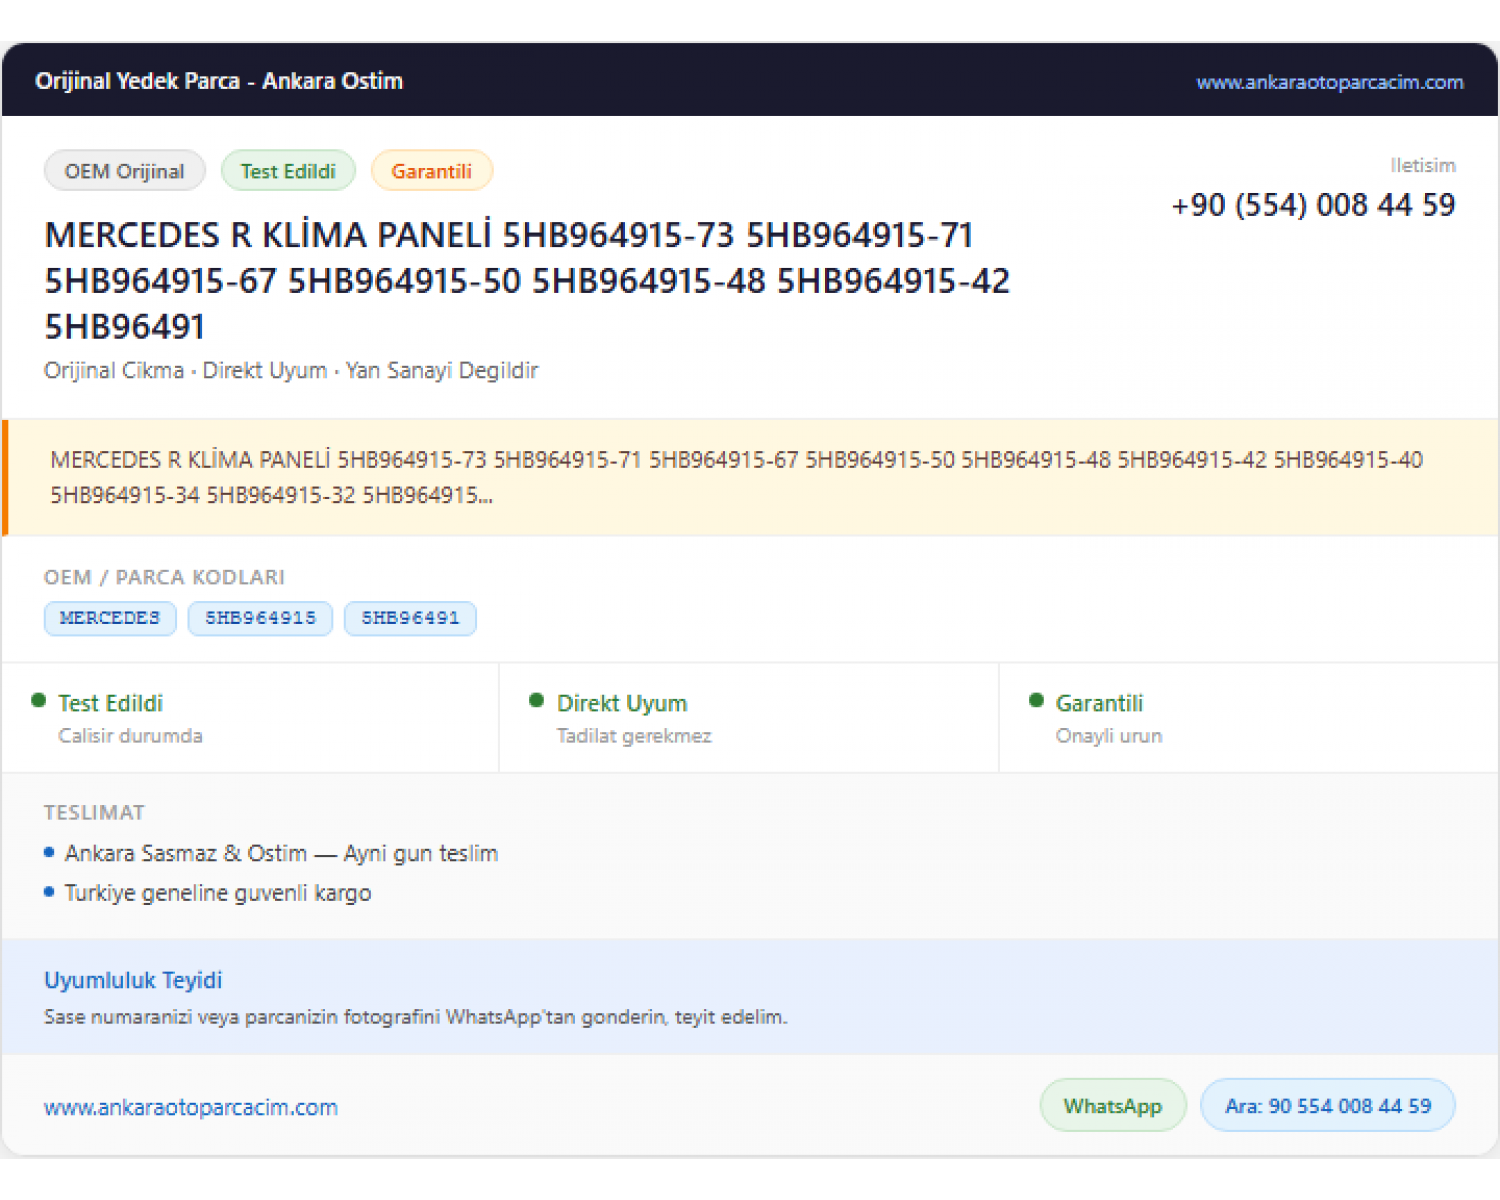The height and width of the screenshot is (1200, 1500).
Task: Click the phone number +90 (554) 008 44 59
Action: point(1313,205)
